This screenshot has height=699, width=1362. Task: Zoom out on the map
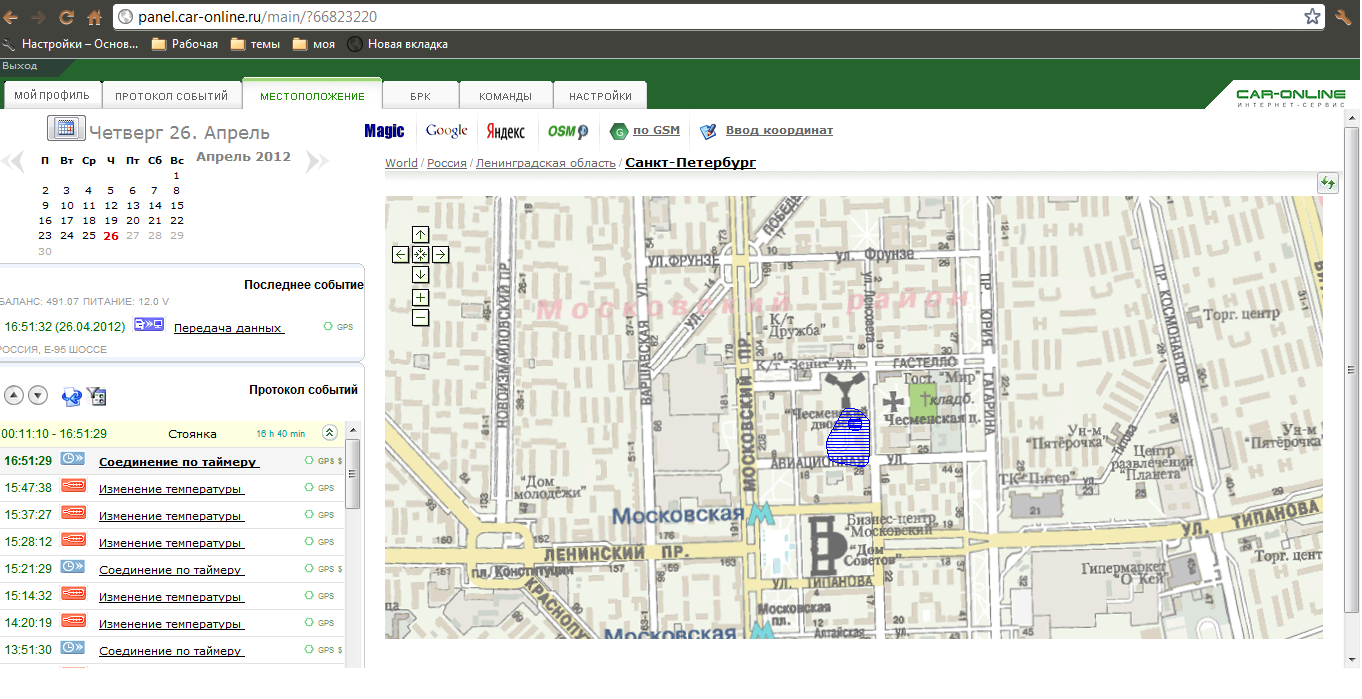(420, 317)
